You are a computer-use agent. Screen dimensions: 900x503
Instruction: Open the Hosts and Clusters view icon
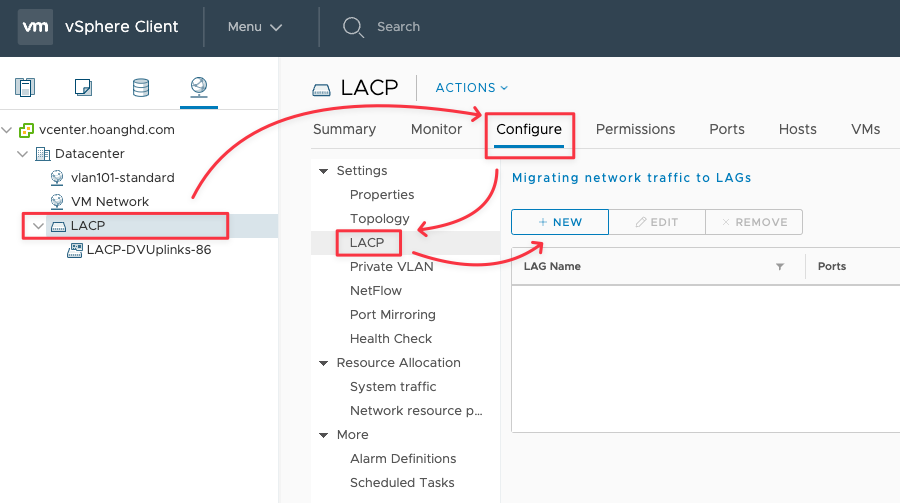[25, 87]
